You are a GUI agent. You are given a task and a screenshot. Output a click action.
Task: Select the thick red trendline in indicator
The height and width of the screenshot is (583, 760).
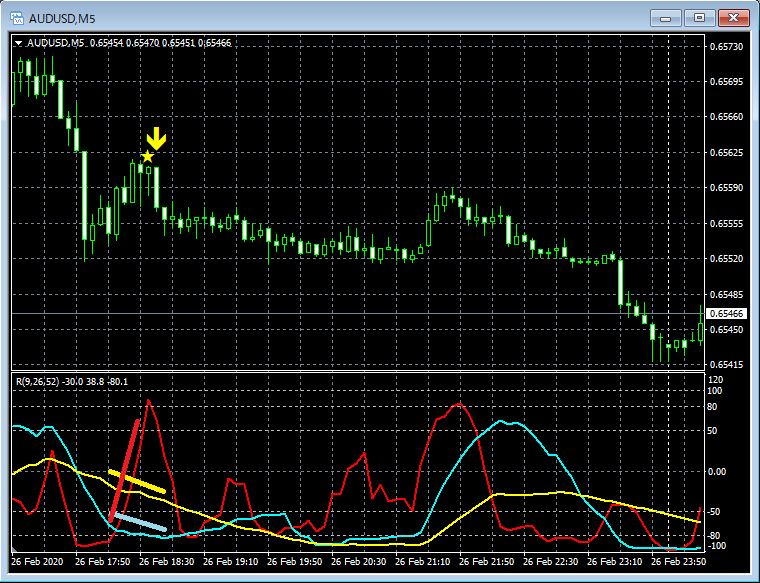click(125, 470)
